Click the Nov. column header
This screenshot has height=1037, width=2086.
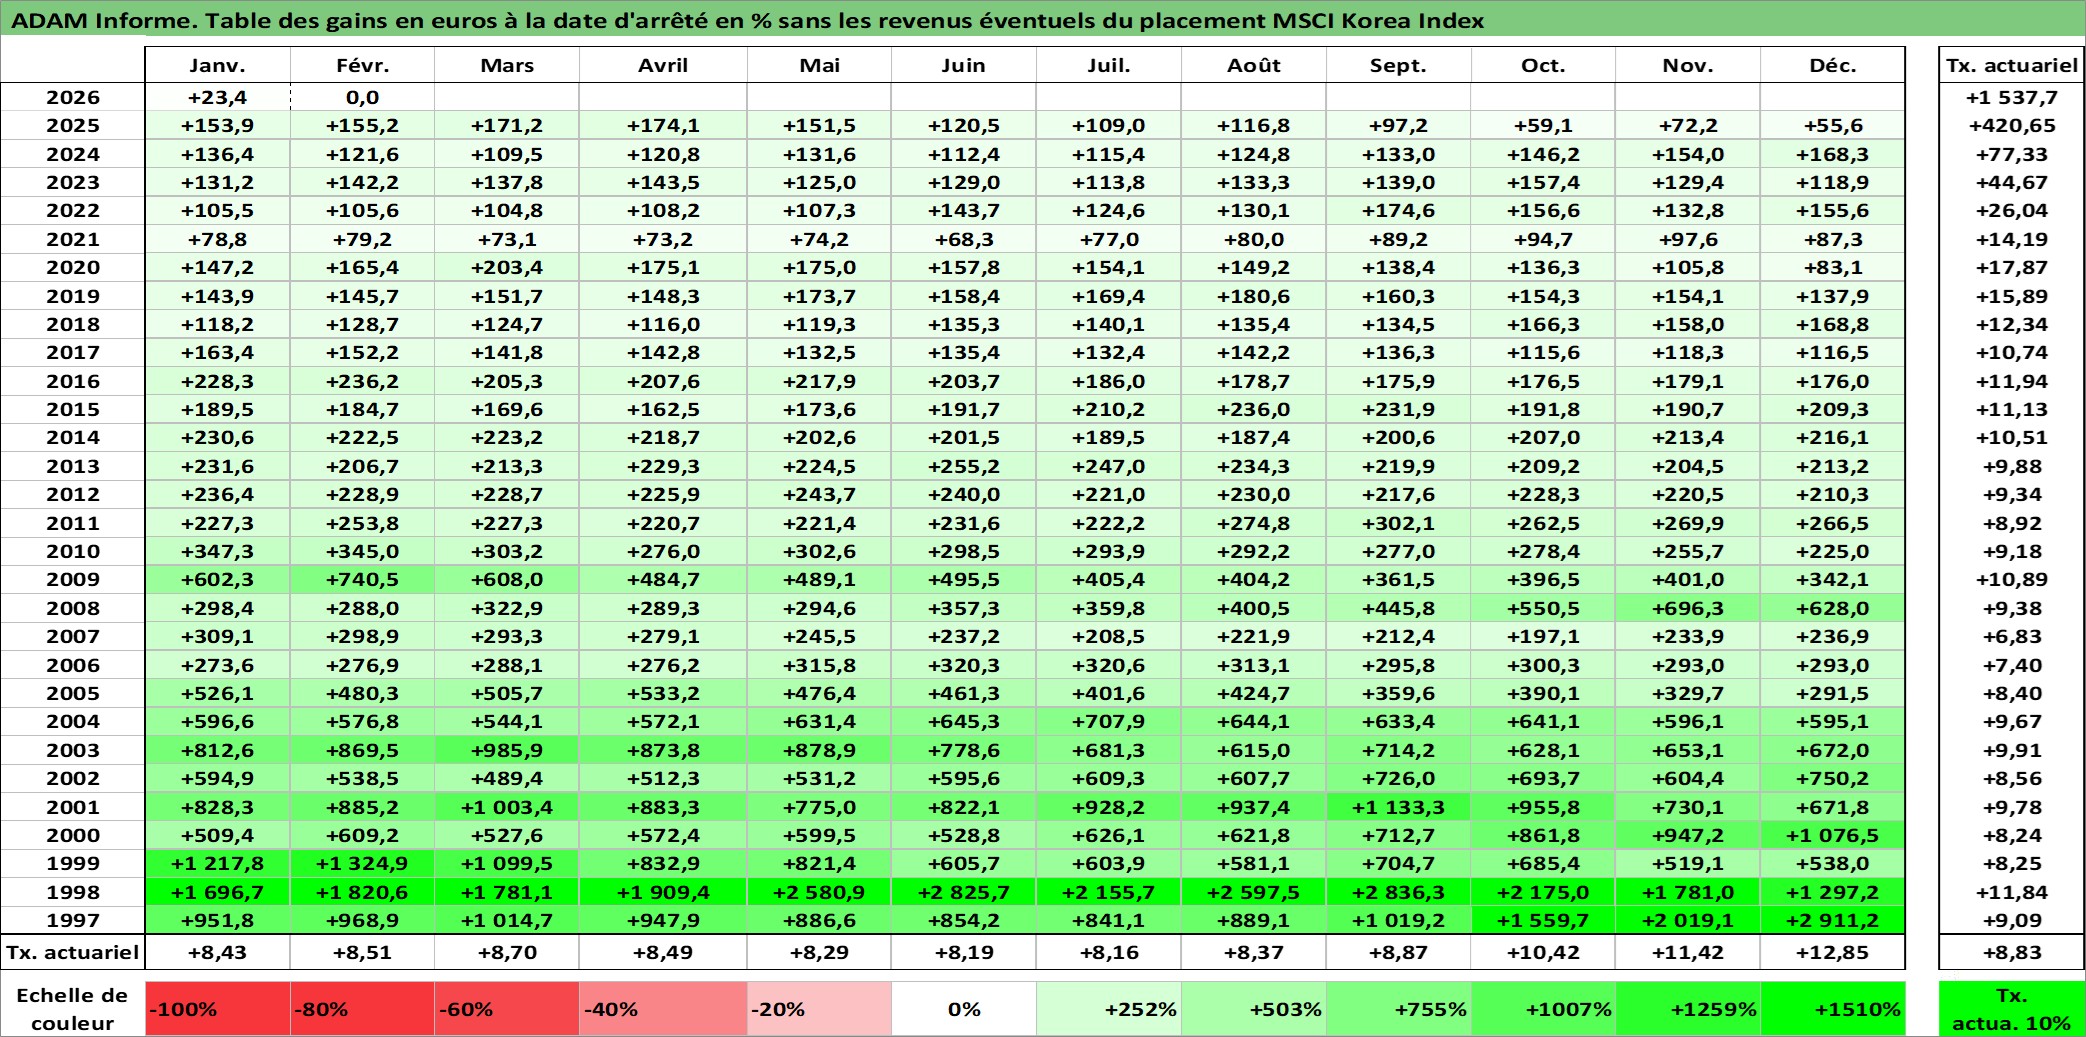[x=1688, y=65]
